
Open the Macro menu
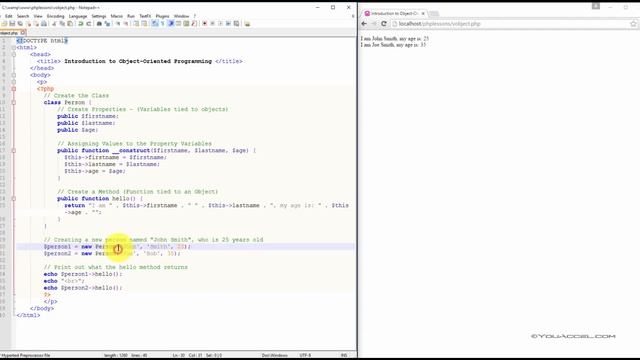pos(117,16)
